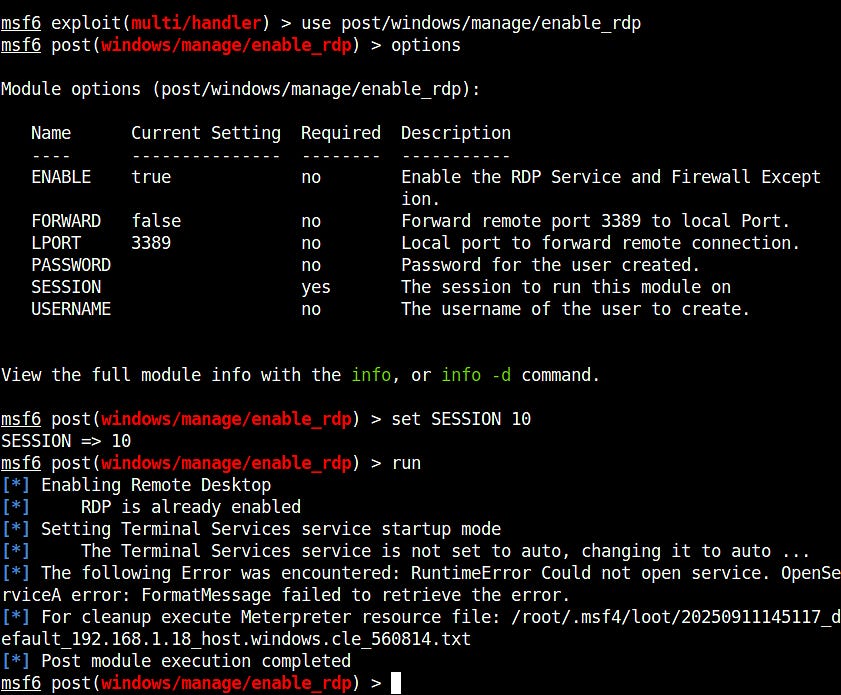This screenshot has height=695, width=841.
Task: Click the 'ENABLE' option name
Action: pyautogui.click(x=61, y=177)
